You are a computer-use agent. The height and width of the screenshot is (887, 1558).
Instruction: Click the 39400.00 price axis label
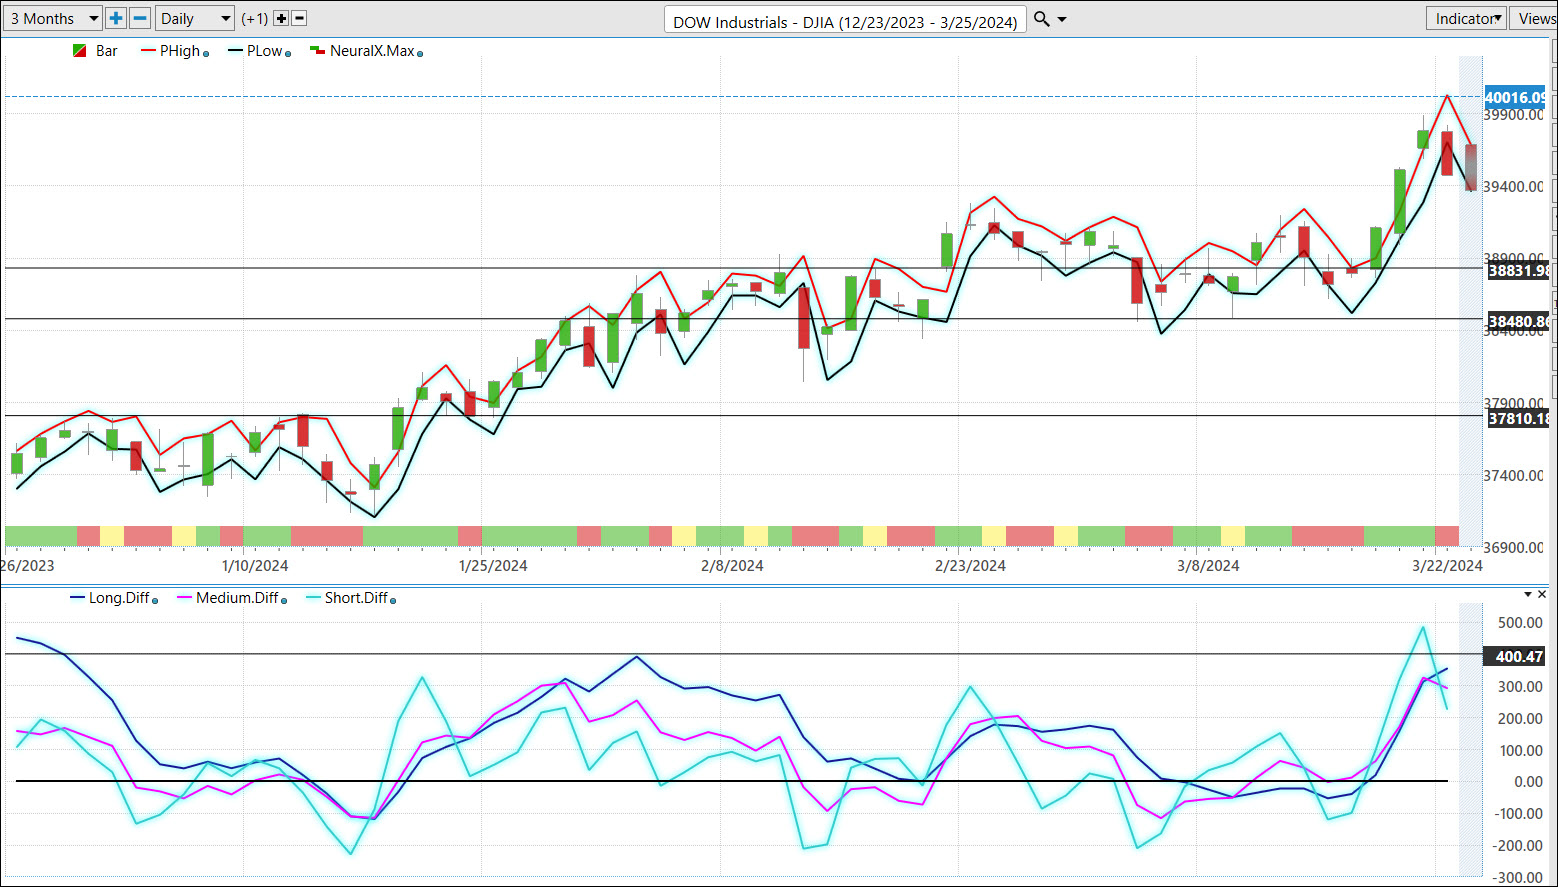pyautogui.click(x=1514, y=187)
